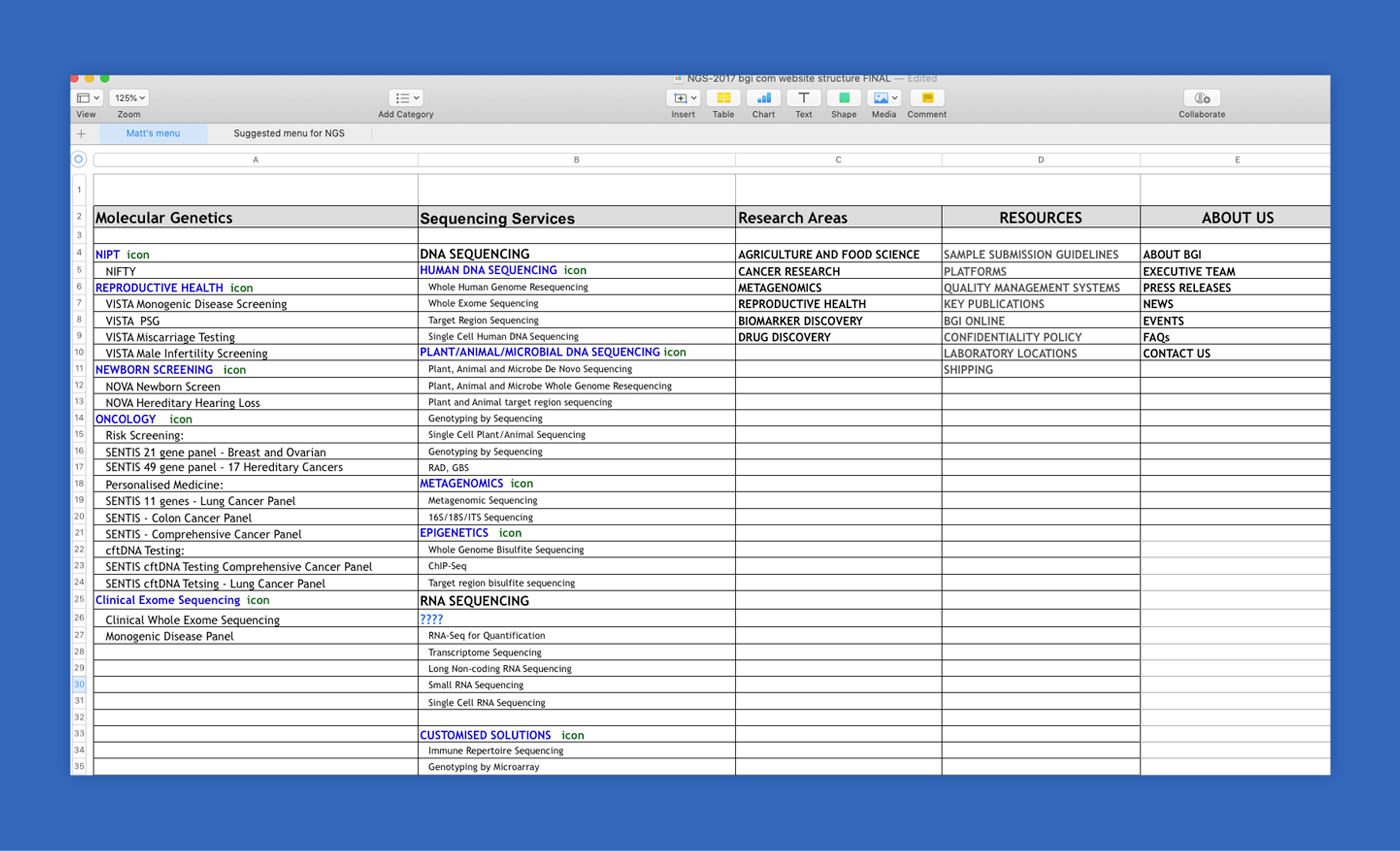The image size is (1400, 851).
Task: Click the Comment toolbar icon
Action: pos(927,98)
